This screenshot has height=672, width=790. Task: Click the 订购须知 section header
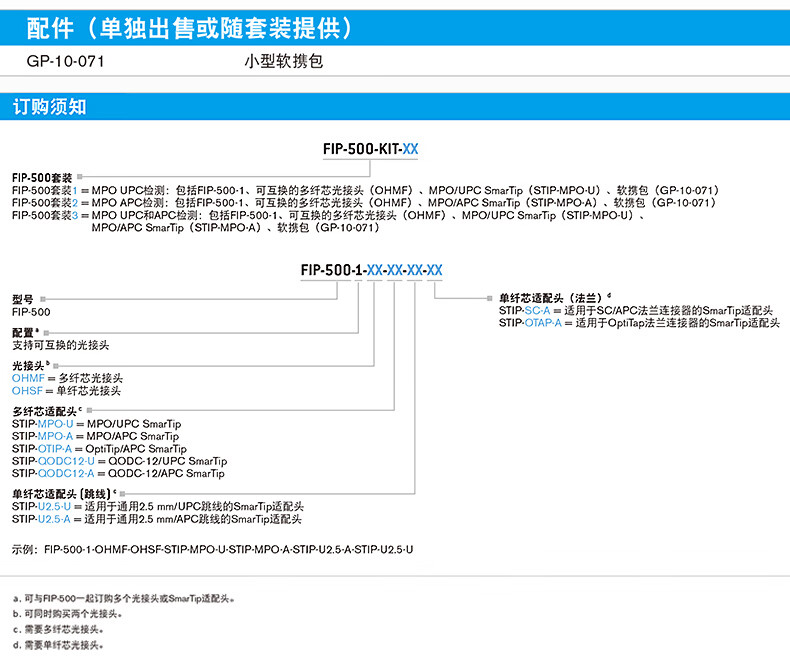pyautogui.click(x=49, y=107)
